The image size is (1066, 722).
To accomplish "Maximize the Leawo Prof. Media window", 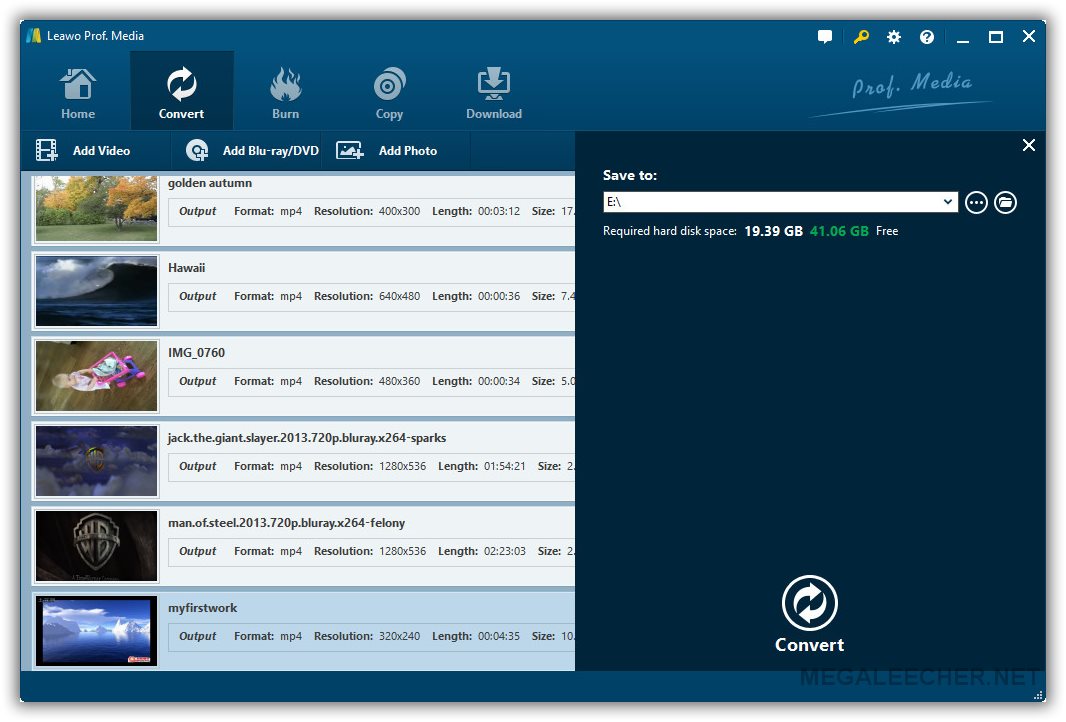I will click(996, 37).
